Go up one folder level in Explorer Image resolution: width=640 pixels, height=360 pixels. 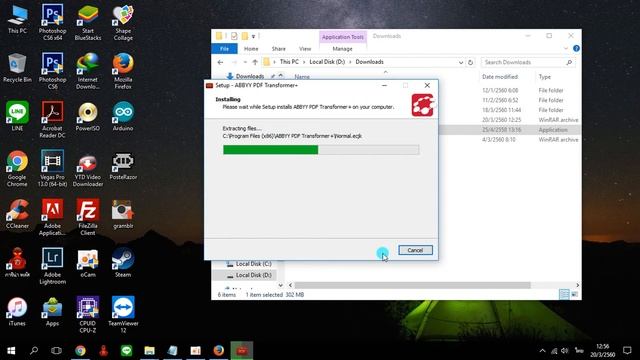tap(255, 62)
